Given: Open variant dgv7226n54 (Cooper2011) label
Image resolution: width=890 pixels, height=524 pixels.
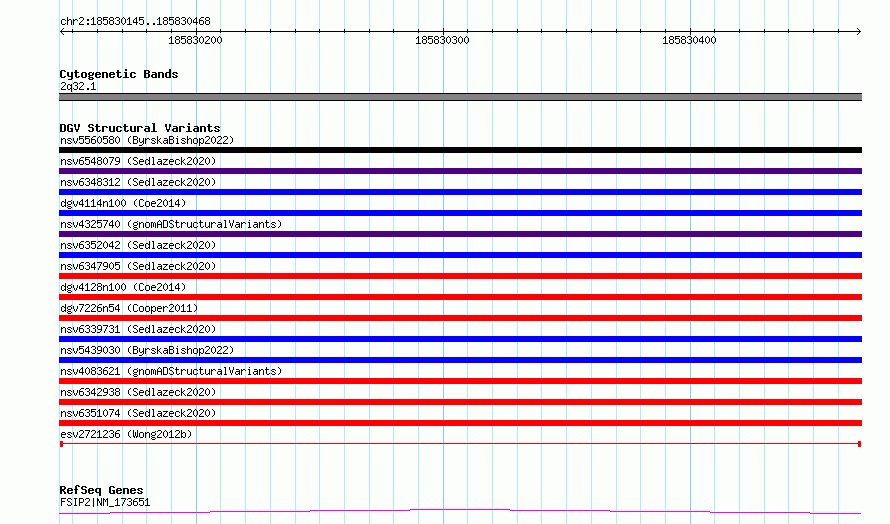Looking at the screenshot, I should 129,308.
